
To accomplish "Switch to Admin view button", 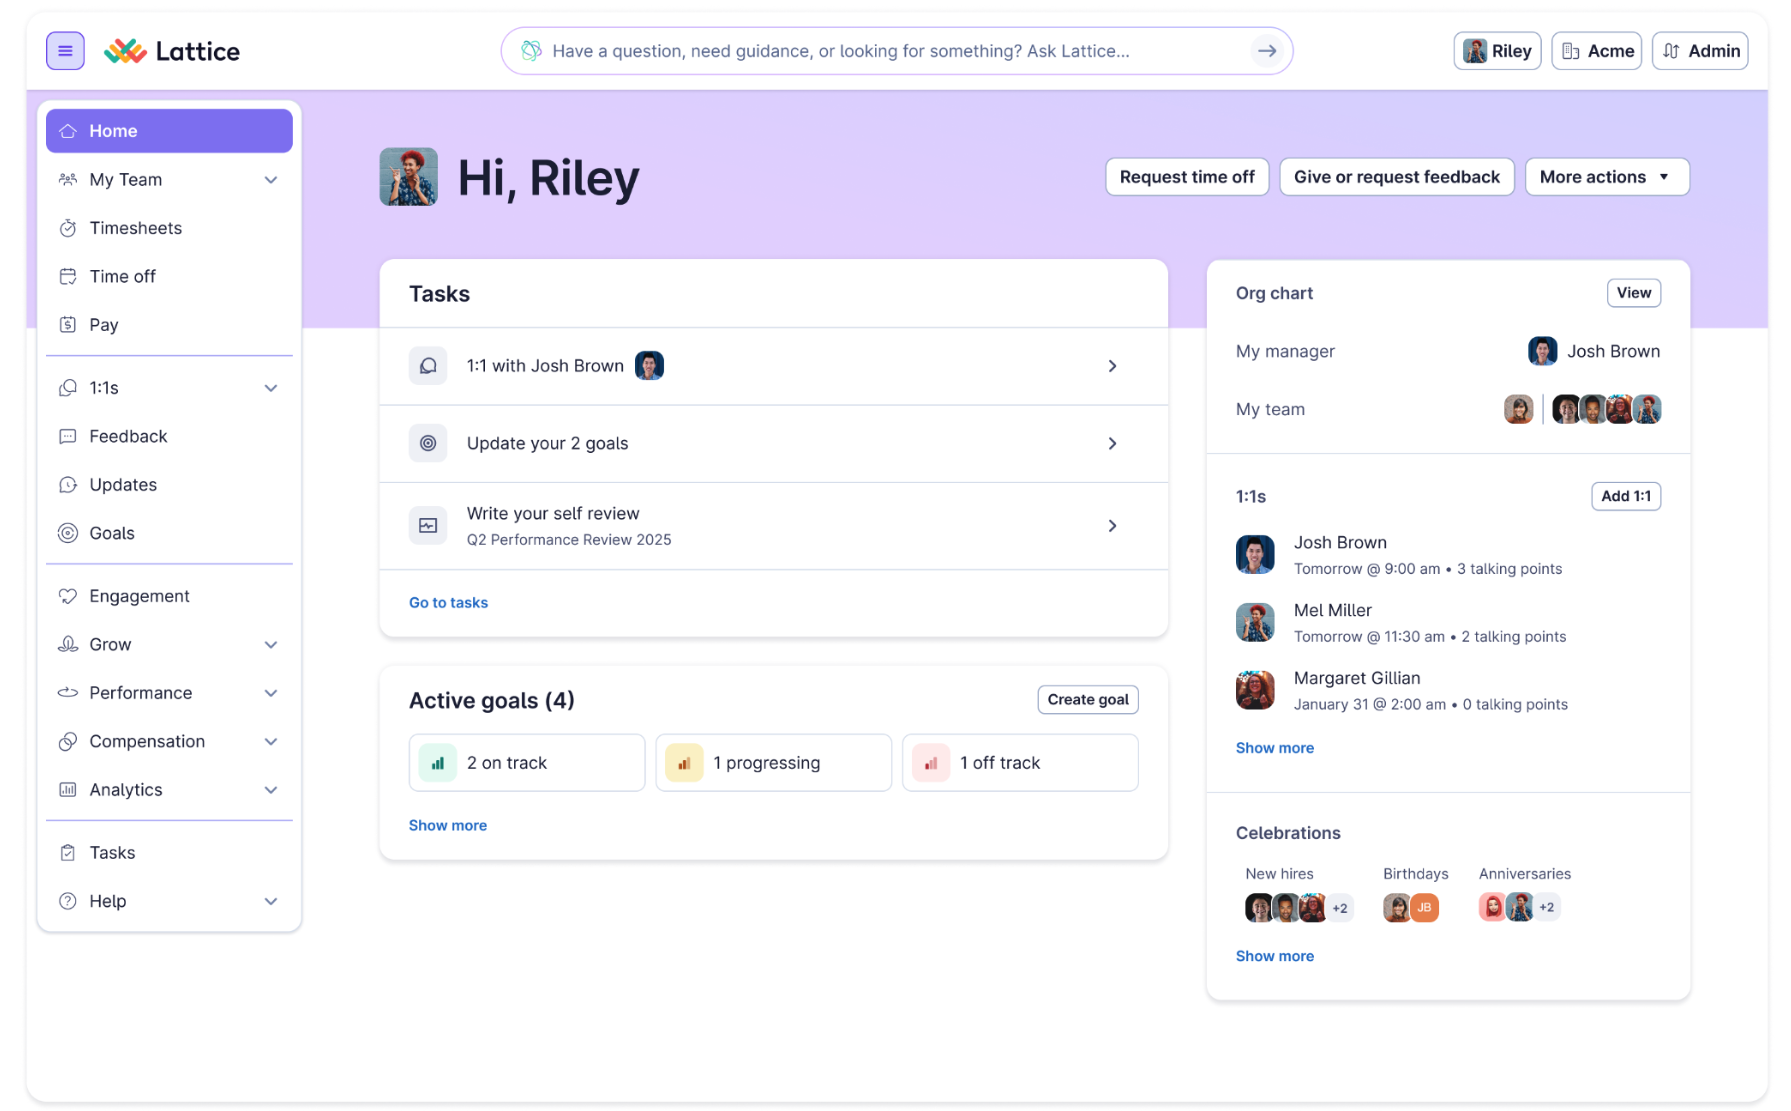I will (x=1700, y=51).
